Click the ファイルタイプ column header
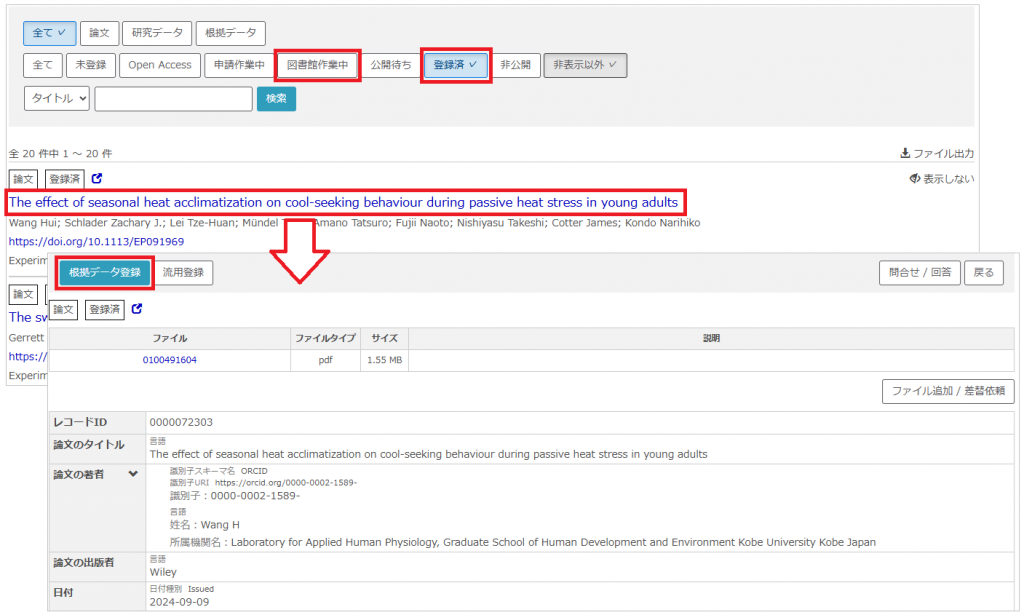The height and width of the screenshot is (615, 1024). coord(325,338)
